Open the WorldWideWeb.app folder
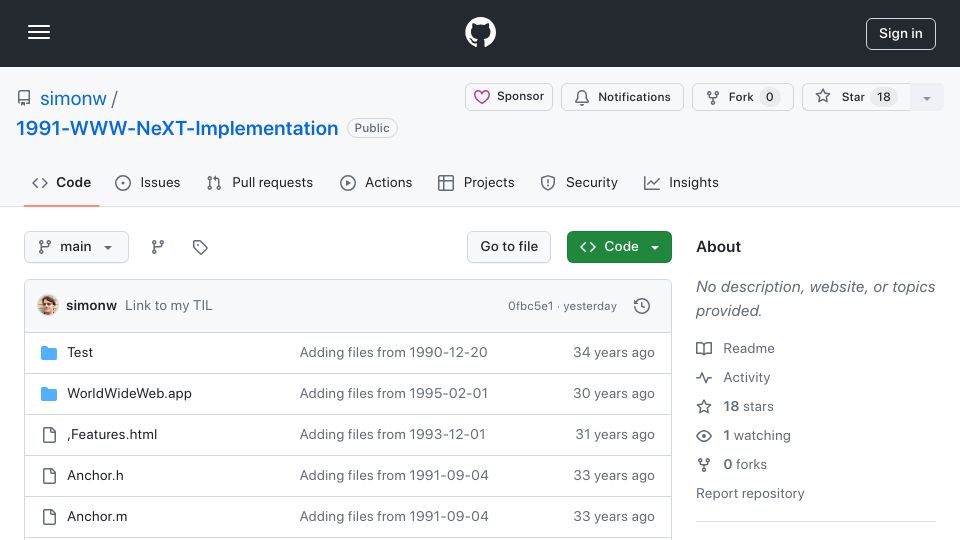The width and height of the screenshot is (960, 540). (129, 394)
